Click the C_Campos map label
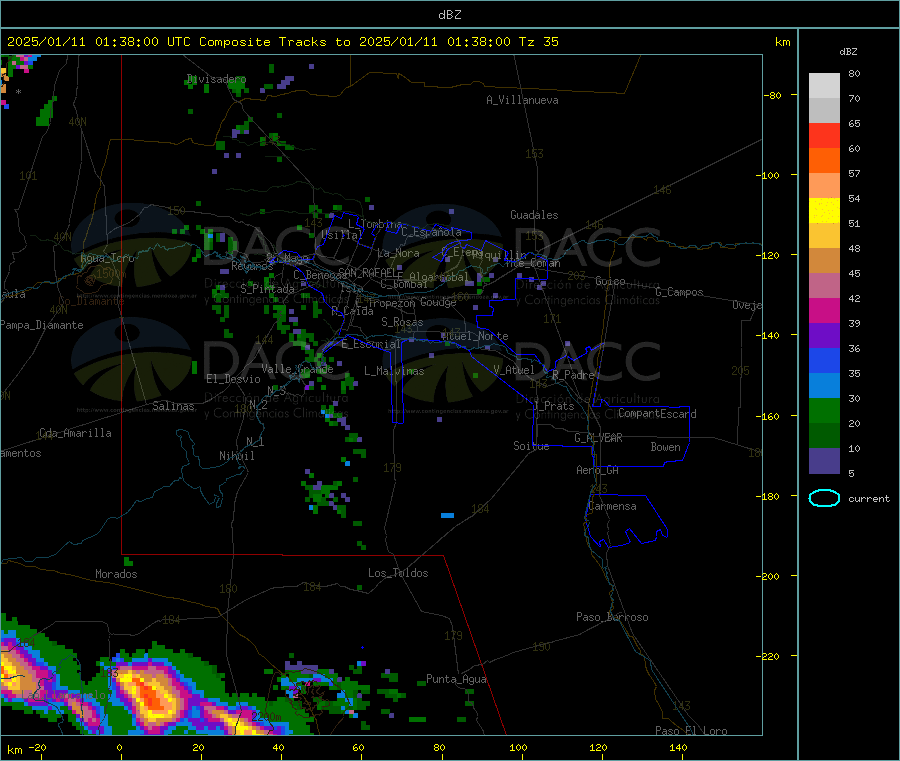This screenshot has width=900, height=761. 679,292
